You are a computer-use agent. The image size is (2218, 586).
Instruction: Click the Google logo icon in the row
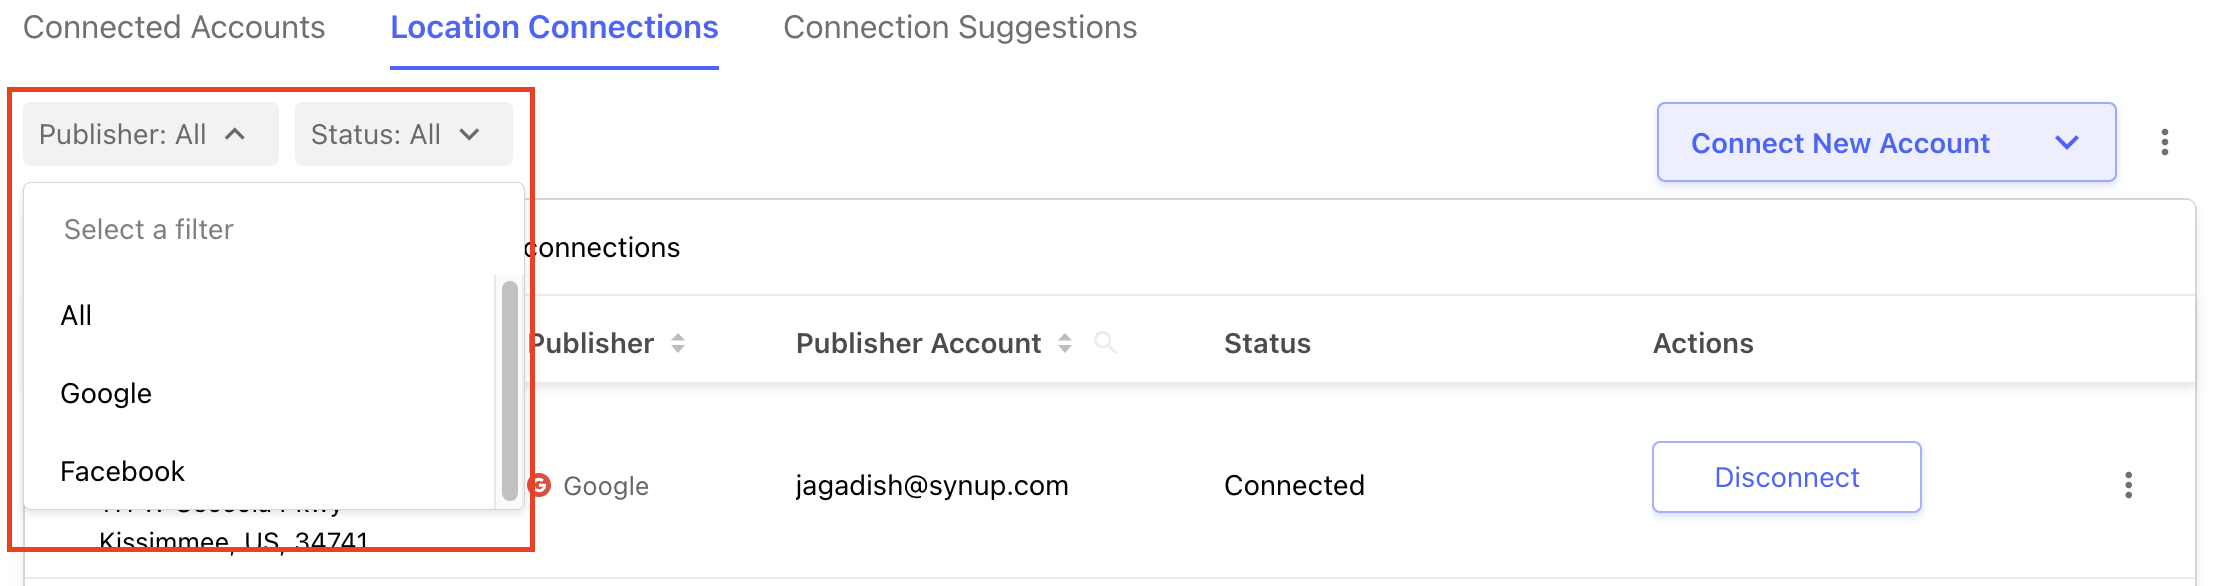click(x=540, y=485)
